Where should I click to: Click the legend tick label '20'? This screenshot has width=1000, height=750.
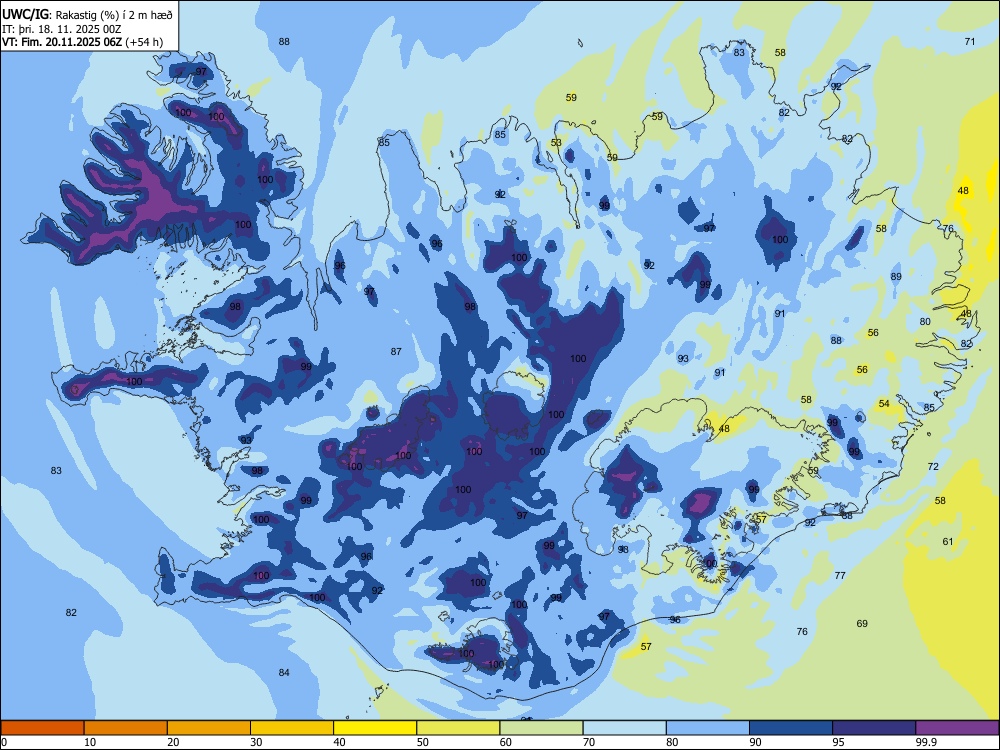[173, 742]
